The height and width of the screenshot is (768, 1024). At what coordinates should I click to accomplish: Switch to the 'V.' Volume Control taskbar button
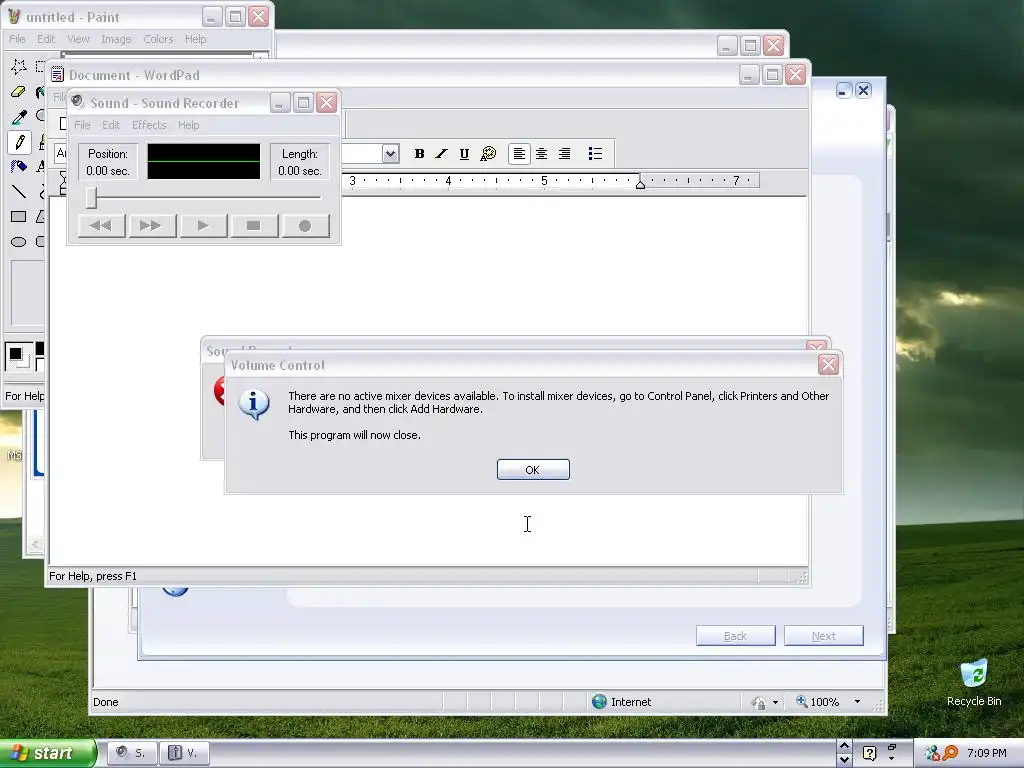(184, 753)
